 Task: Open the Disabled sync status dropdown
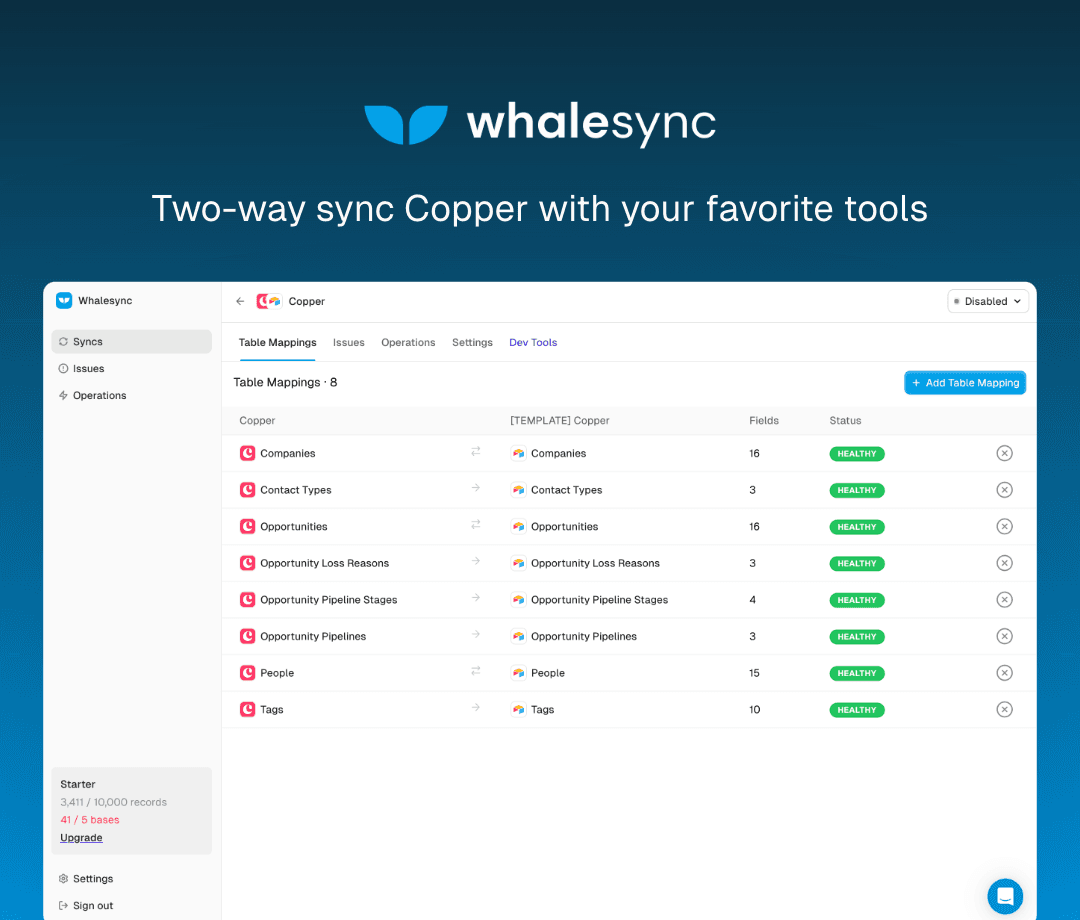(x=988, y=301)
